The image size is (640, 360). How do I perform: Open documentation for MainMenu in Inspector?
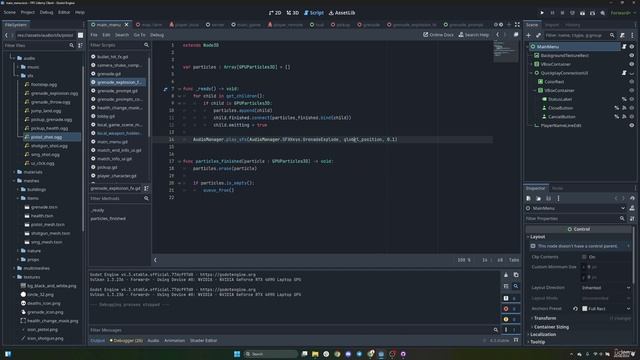click(632, 208)
